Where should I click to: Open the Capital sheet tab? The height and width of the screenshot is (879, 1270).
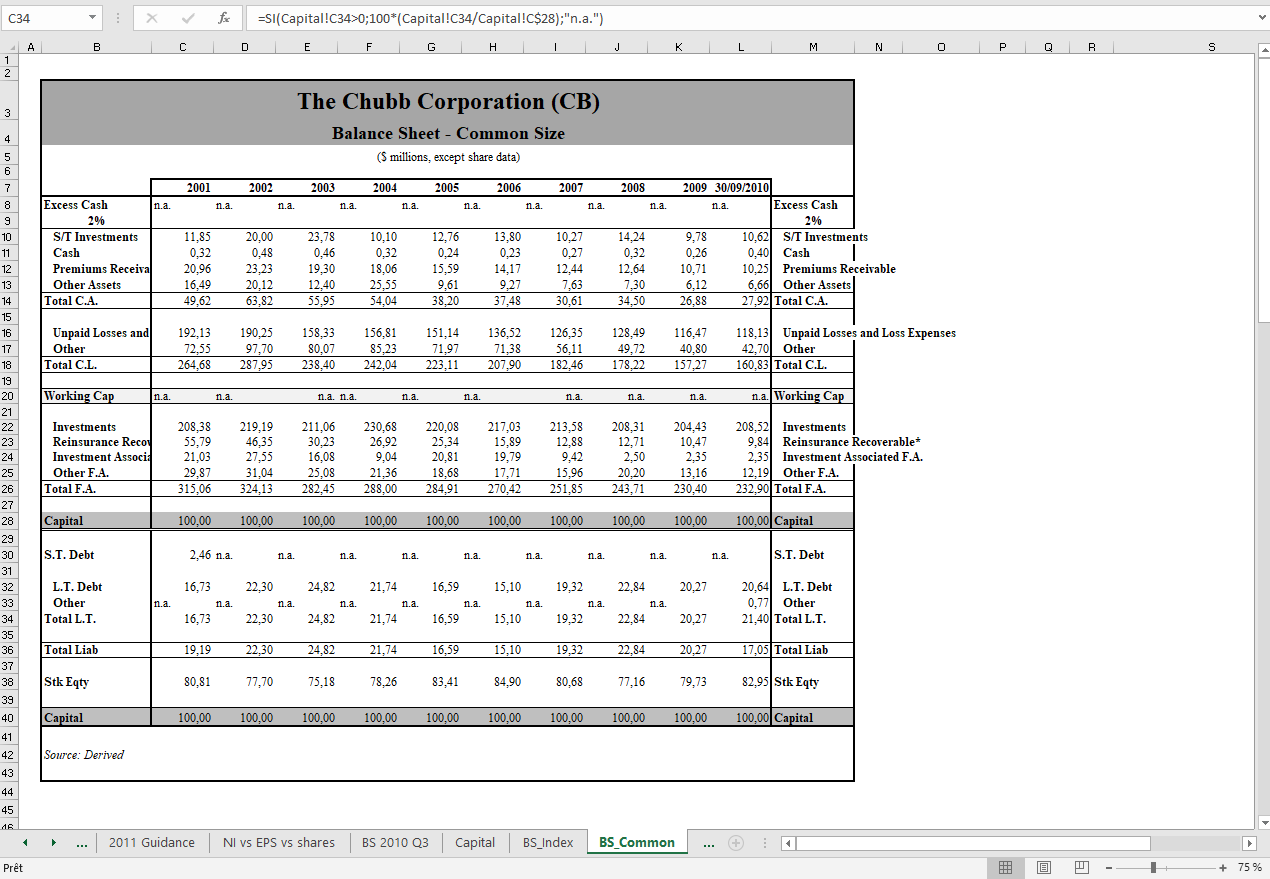click(x=475, y=842)
